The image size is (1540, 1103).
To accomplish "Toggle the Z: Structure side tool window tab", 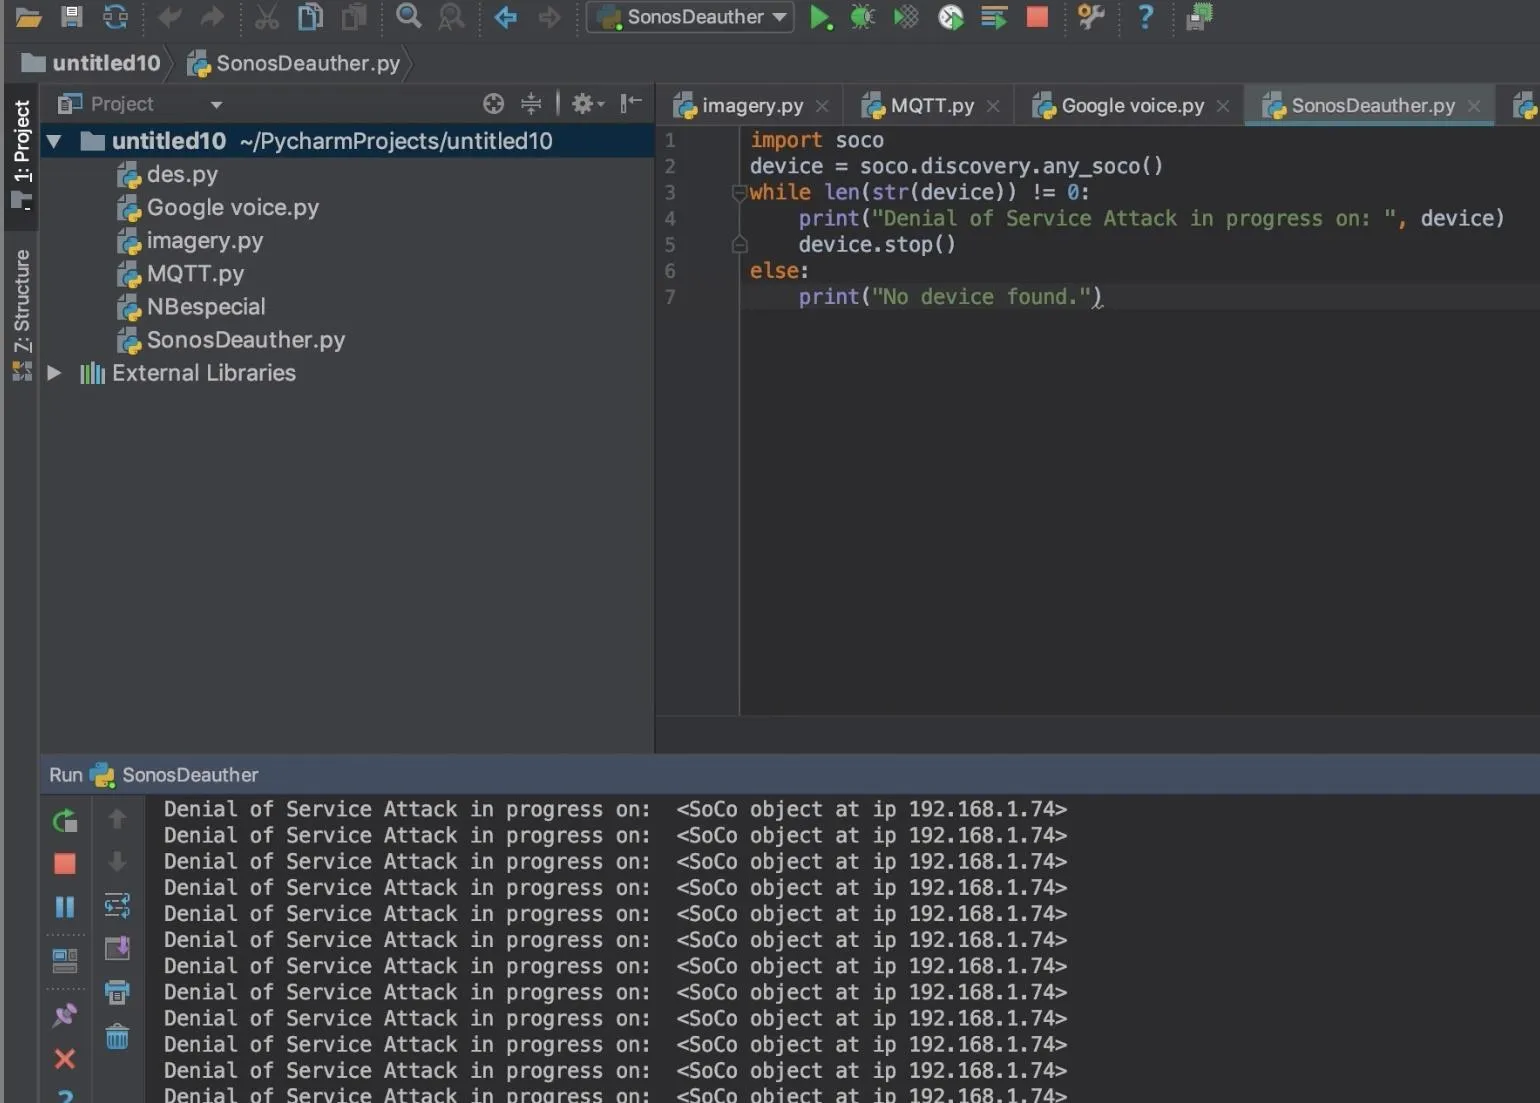I will (21, 315).
